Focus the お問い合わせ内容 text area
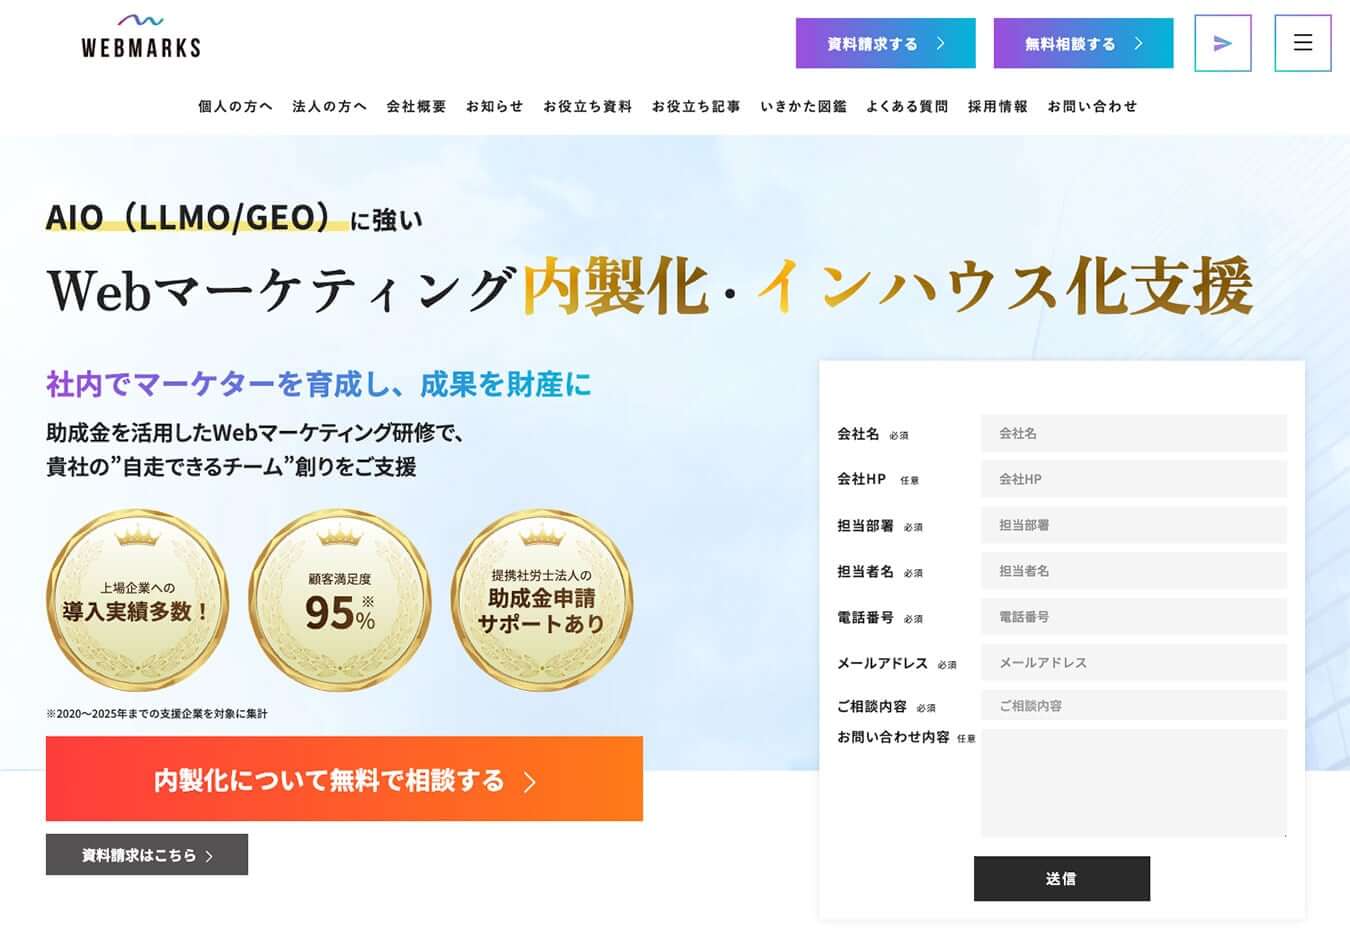 click(1133, 783)
